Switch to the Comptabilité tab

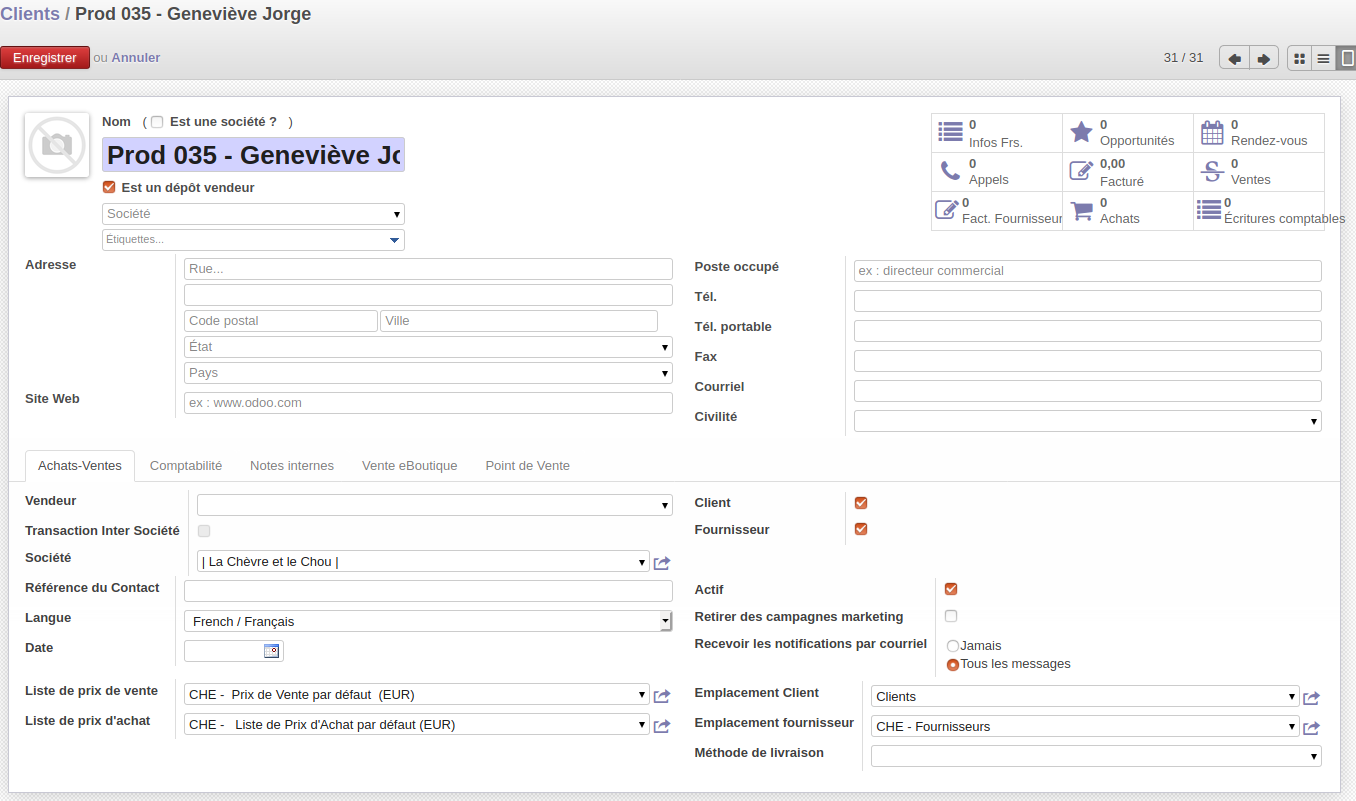point(186,466)
